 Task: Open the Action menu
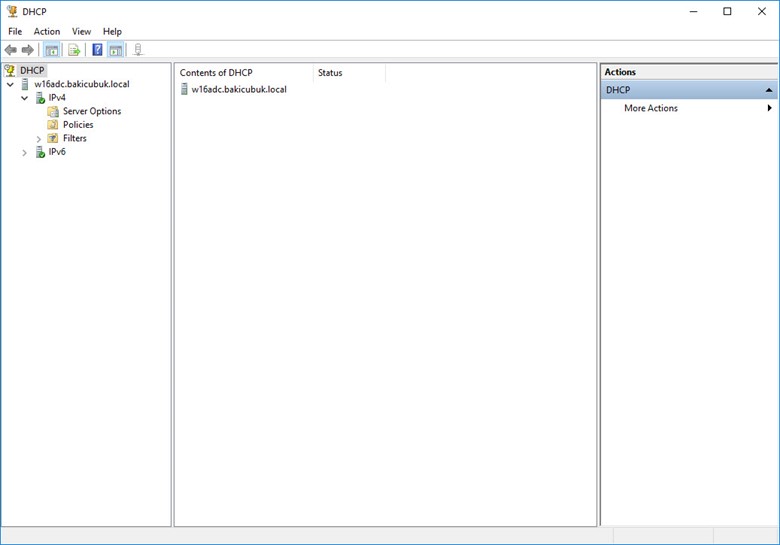pos(47,31)
